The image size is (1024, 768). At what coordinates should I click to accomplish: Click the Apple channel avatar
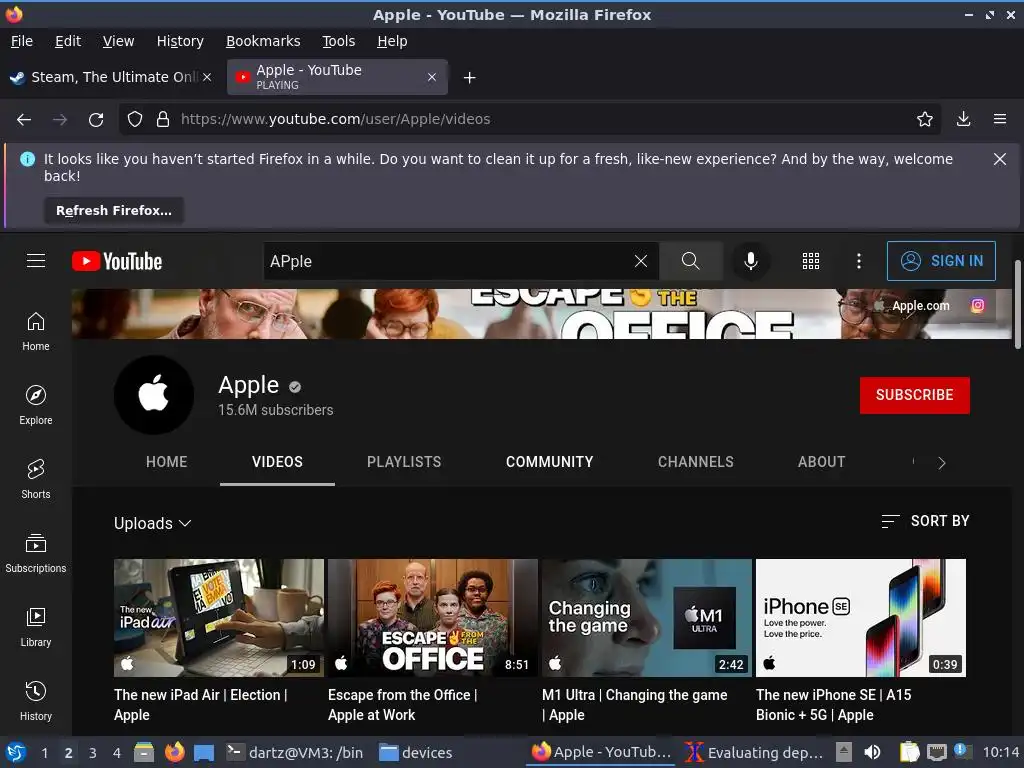[153, 395]
